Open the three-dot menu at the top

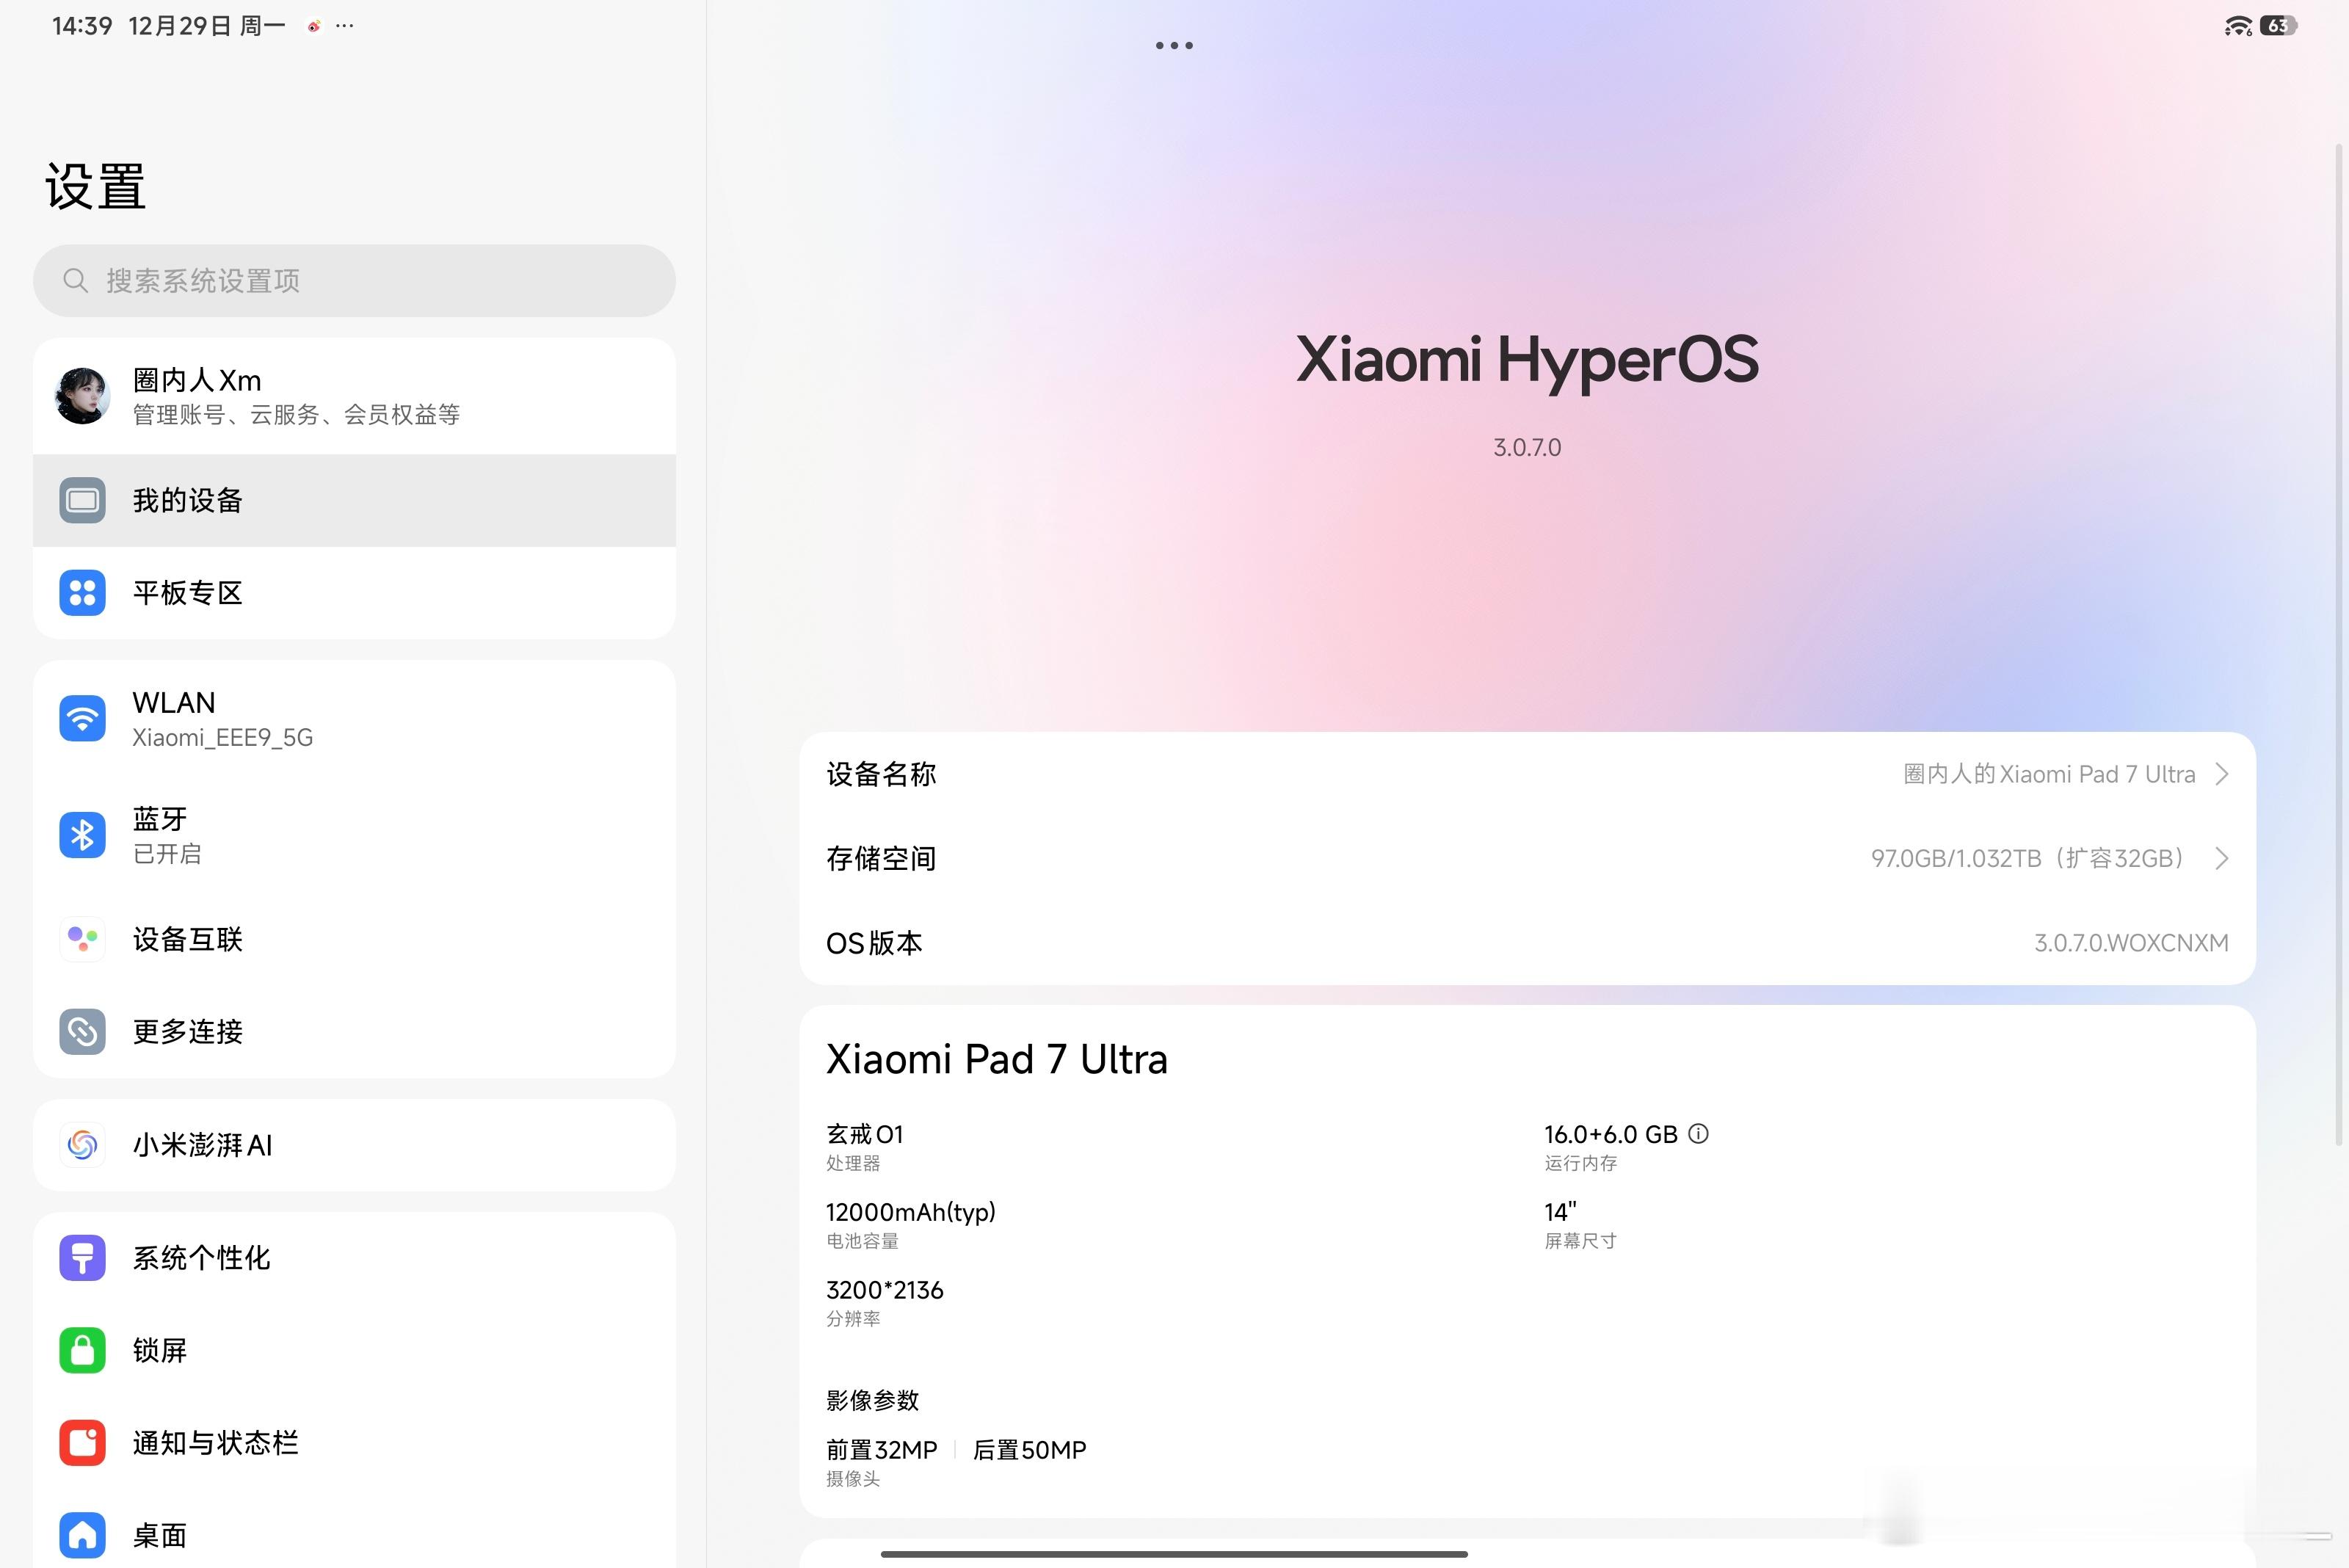coord(1174,45)
